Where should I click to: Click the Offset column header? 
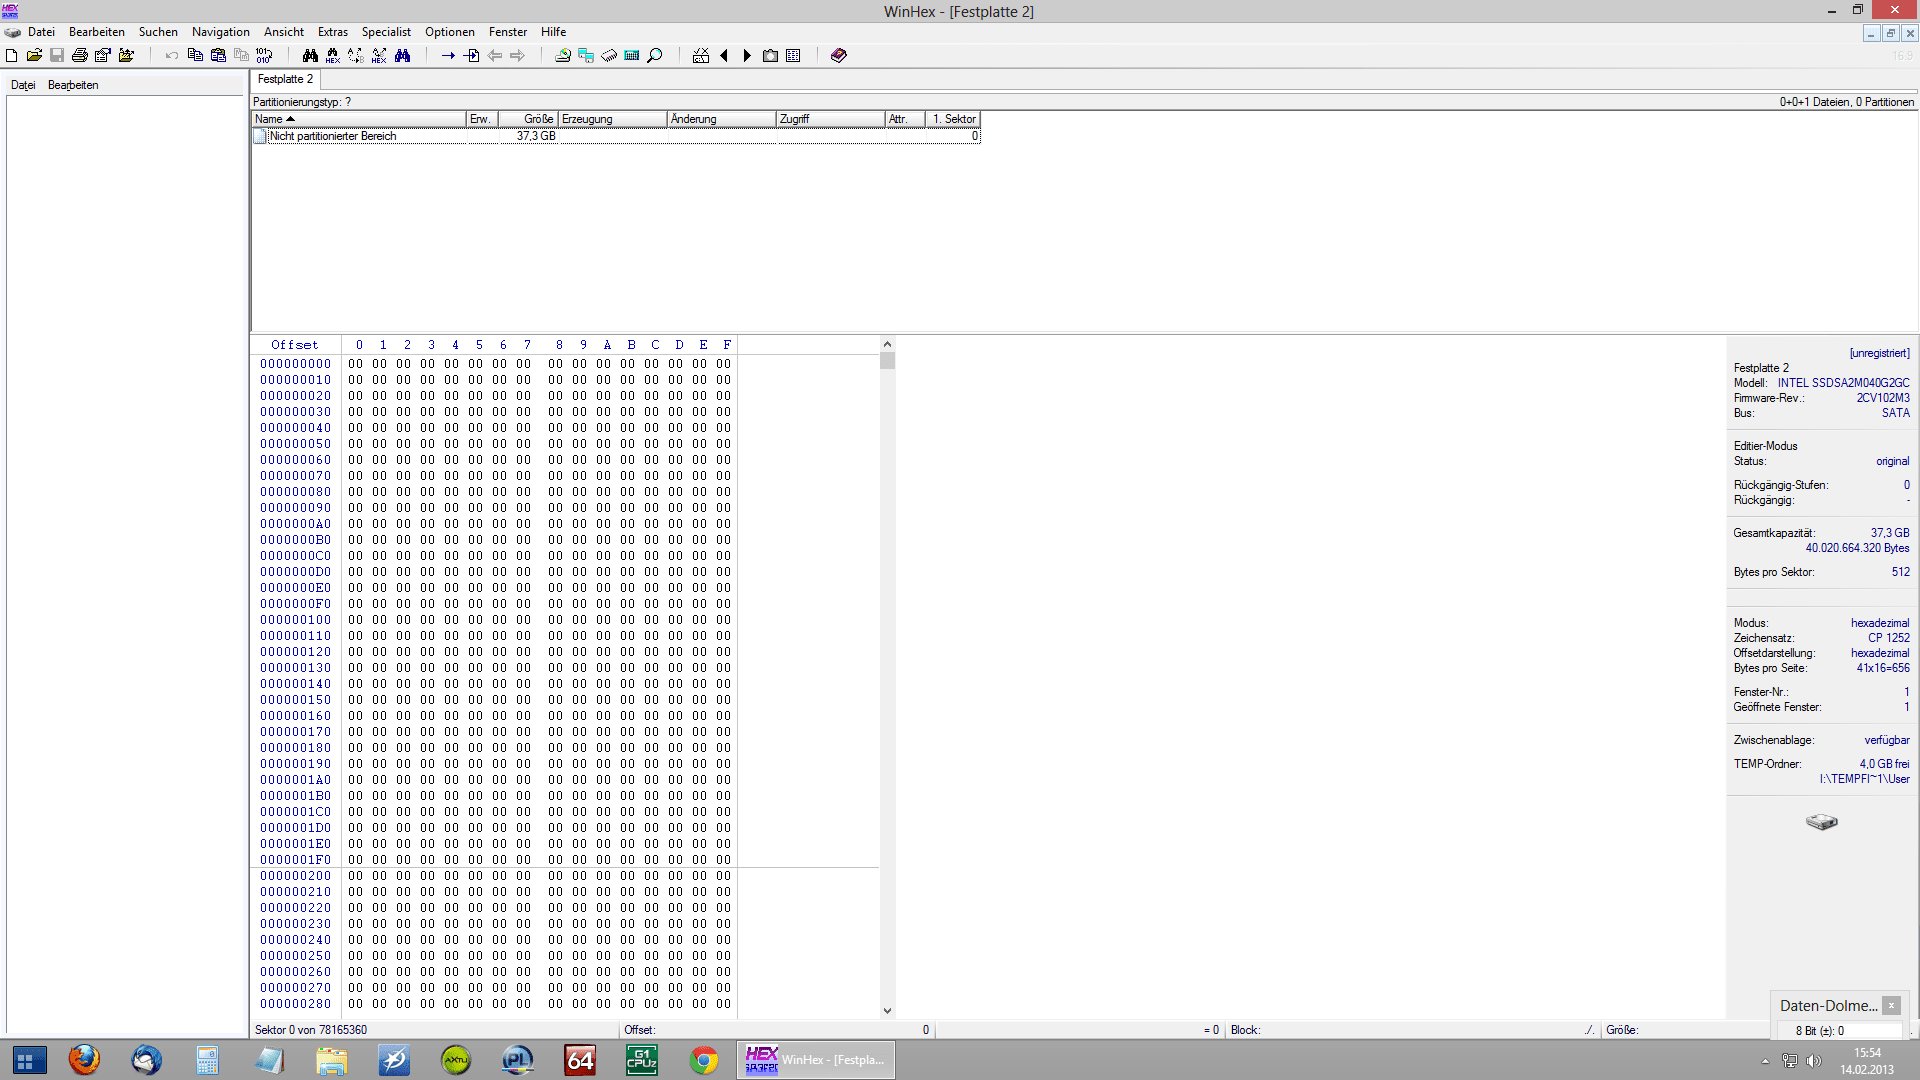(x=295, y=345)
